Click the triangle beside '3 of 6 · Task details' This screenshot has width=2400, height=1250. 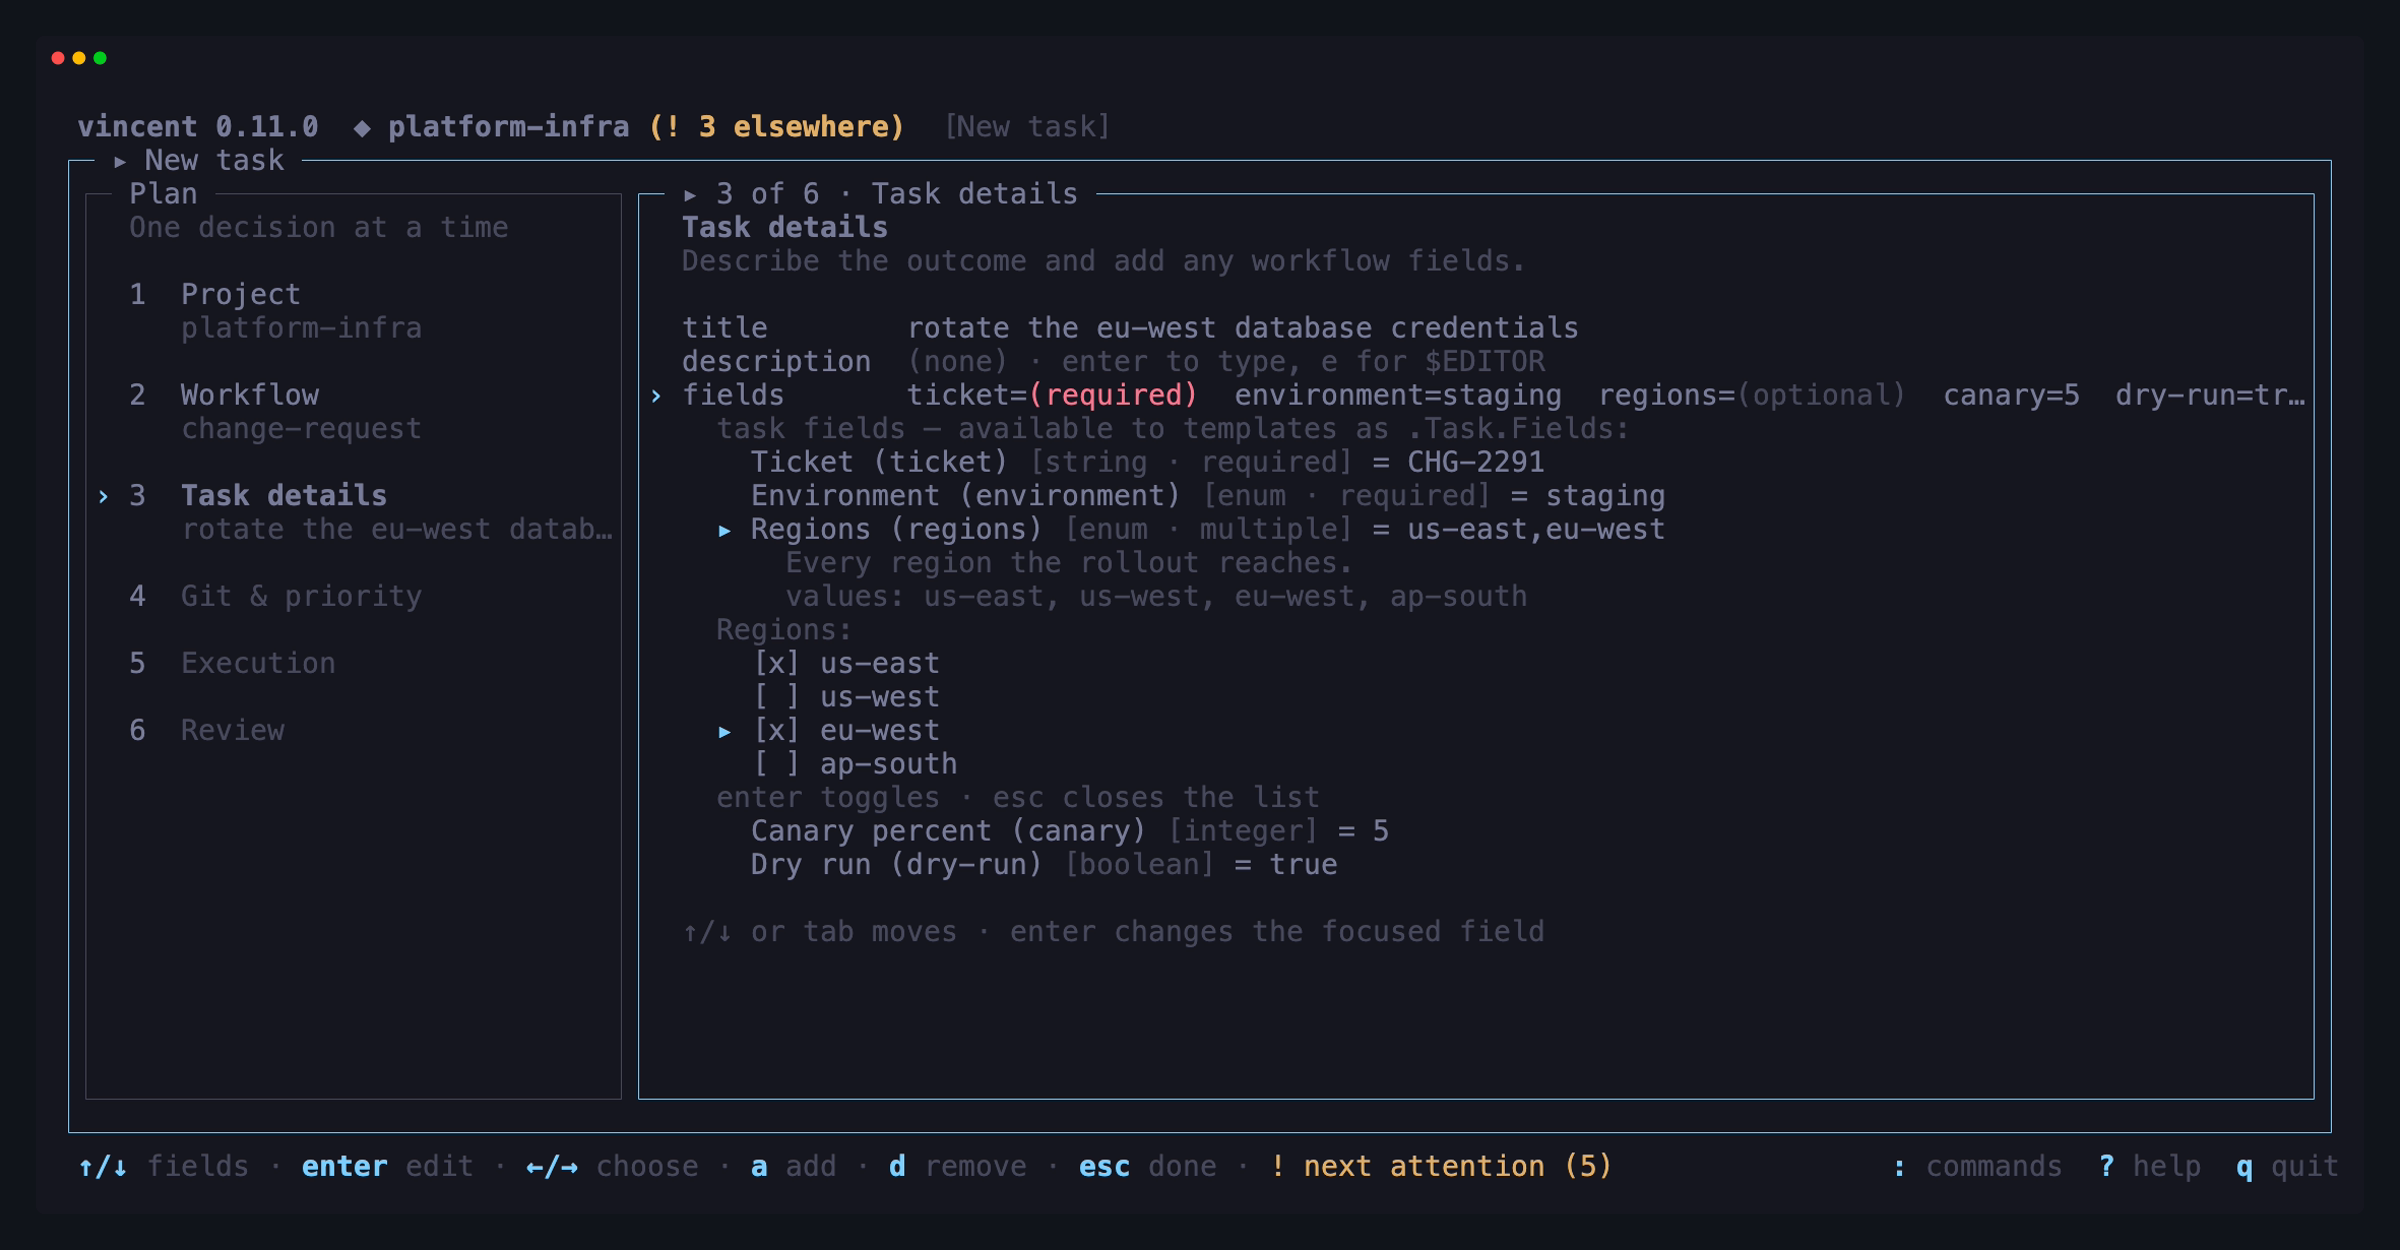coord(690,194)
